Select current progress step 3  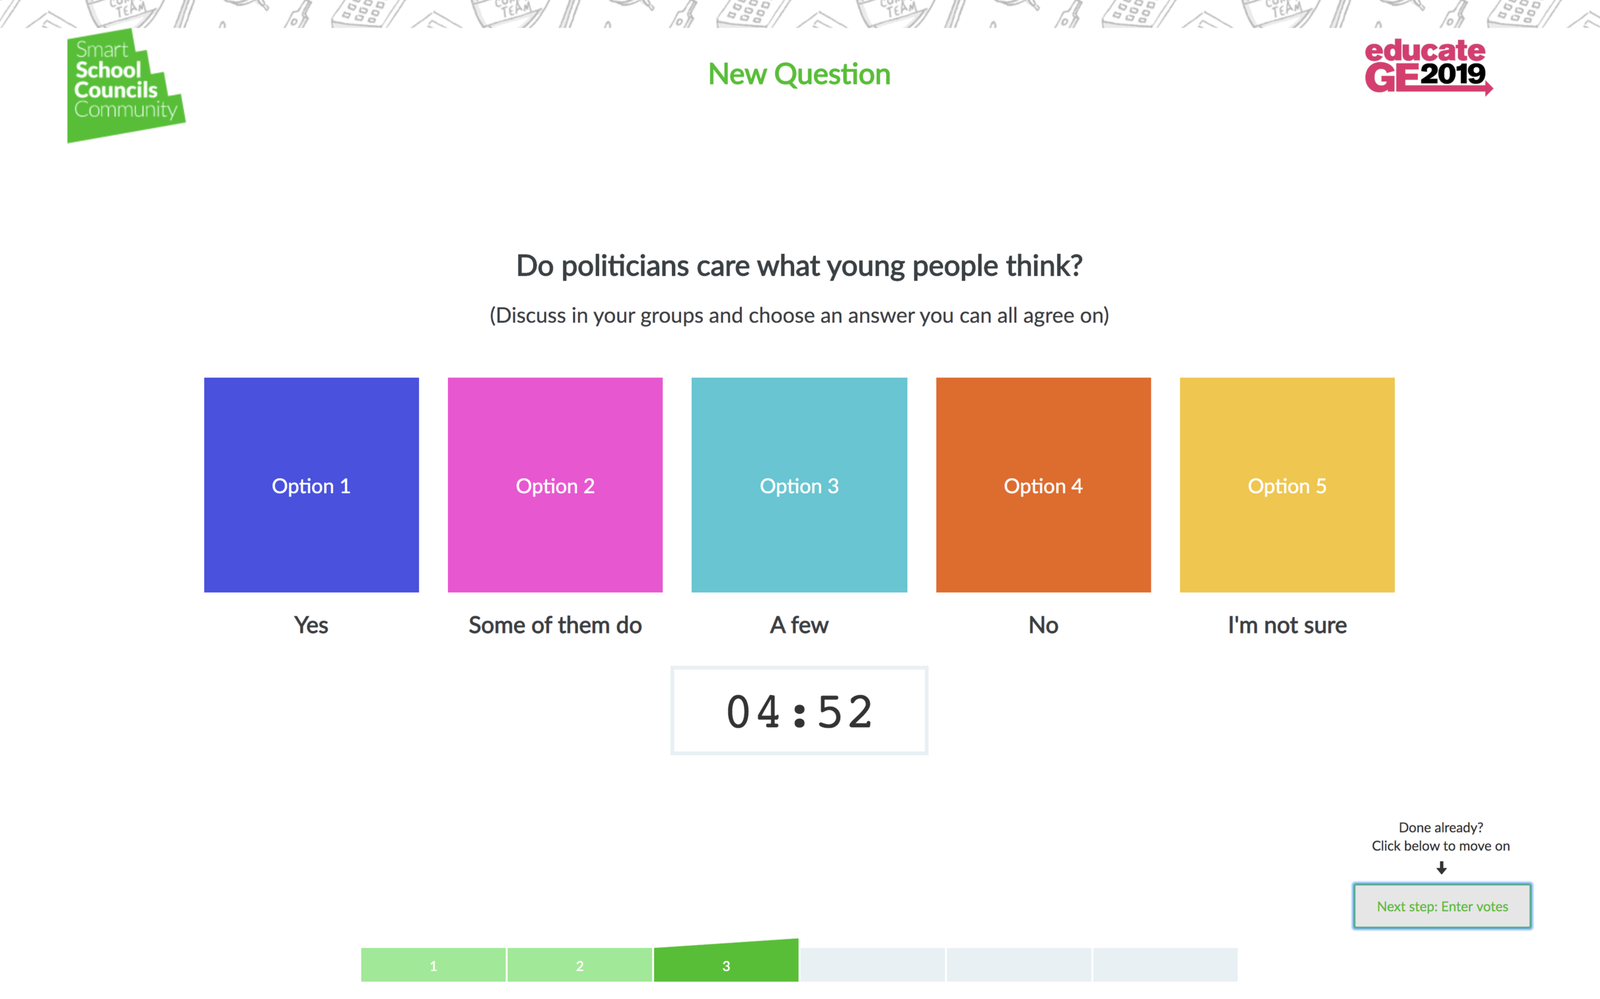[x=726, y=961]
